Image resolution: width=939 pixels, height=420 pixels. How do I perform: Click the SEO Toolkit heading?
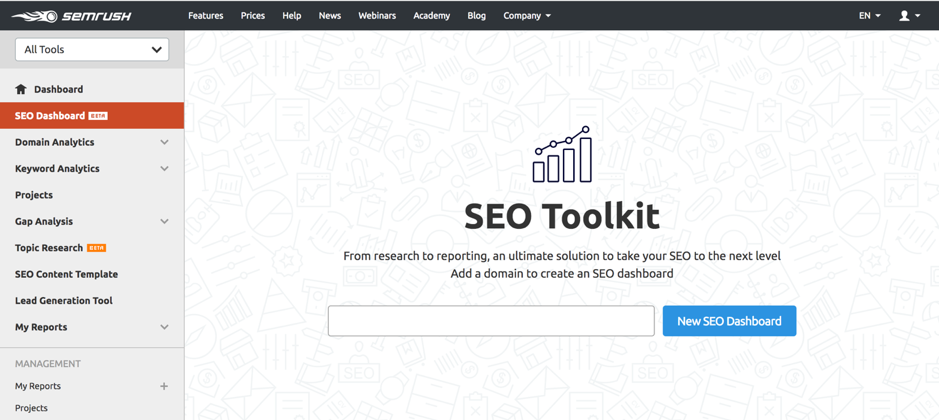[x=562, y=217]
